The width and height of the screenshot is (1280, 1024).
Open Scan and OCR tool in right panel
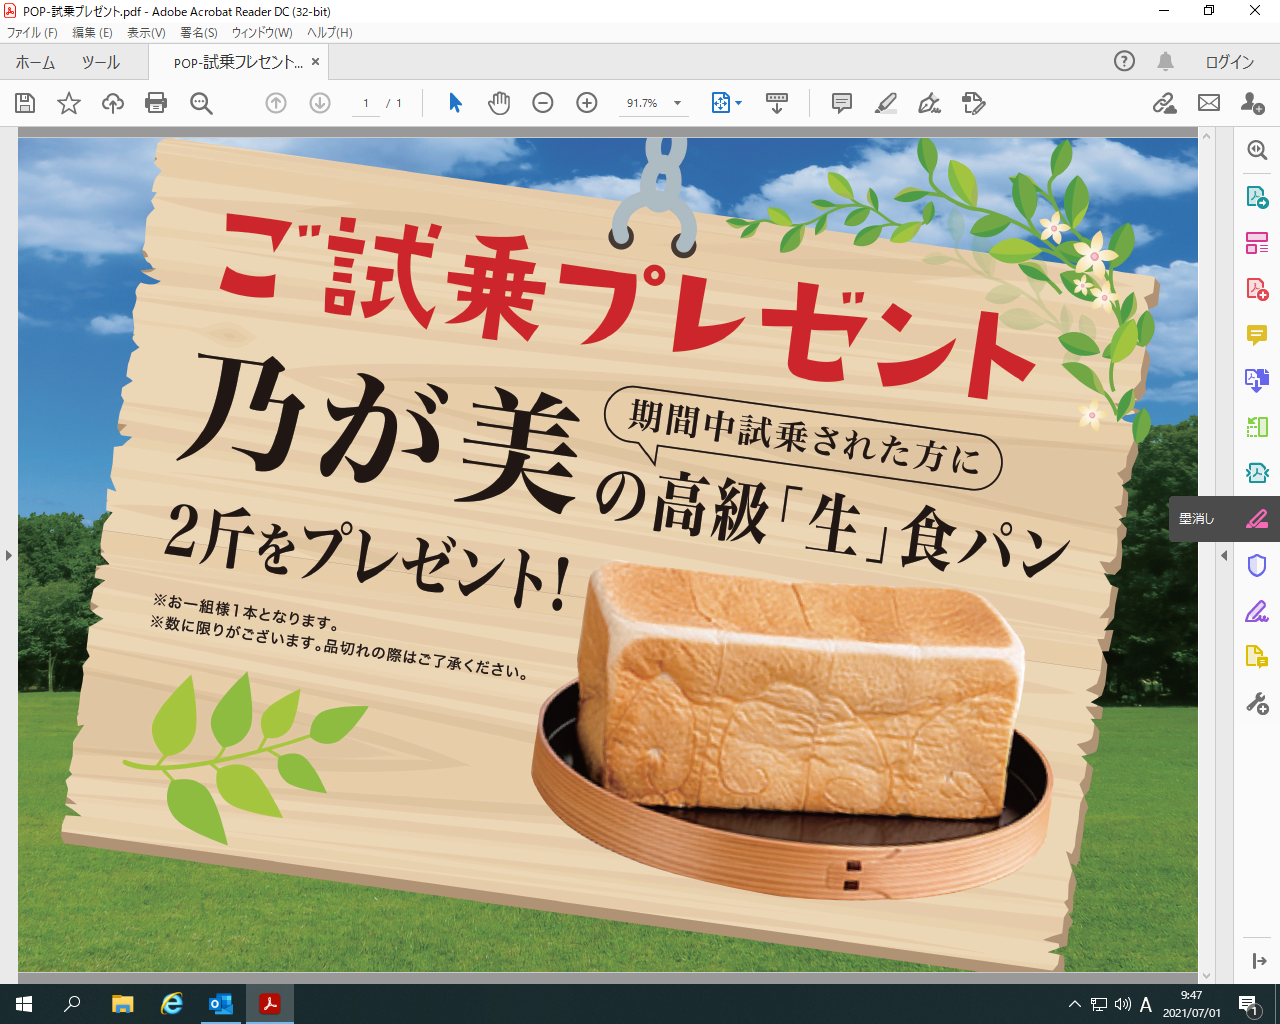pos(1257,473)
